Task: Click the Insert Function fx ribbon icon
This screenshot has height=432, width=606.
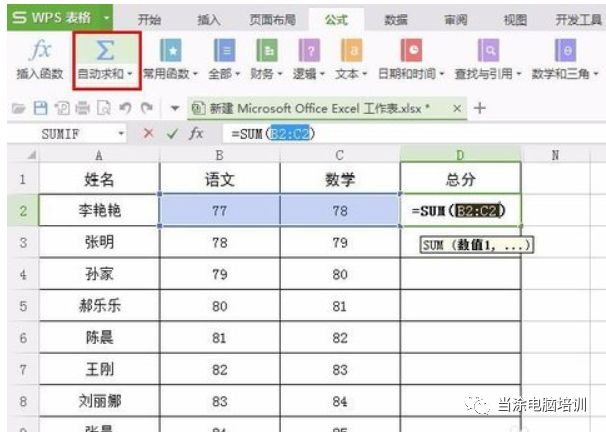Action: (40, 50)
